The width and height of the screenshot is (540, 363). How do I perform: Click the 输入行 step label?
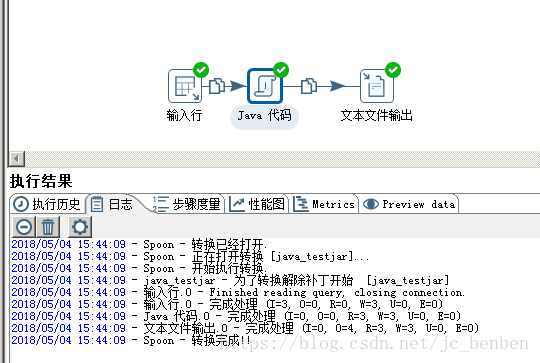tap(184, 115)
